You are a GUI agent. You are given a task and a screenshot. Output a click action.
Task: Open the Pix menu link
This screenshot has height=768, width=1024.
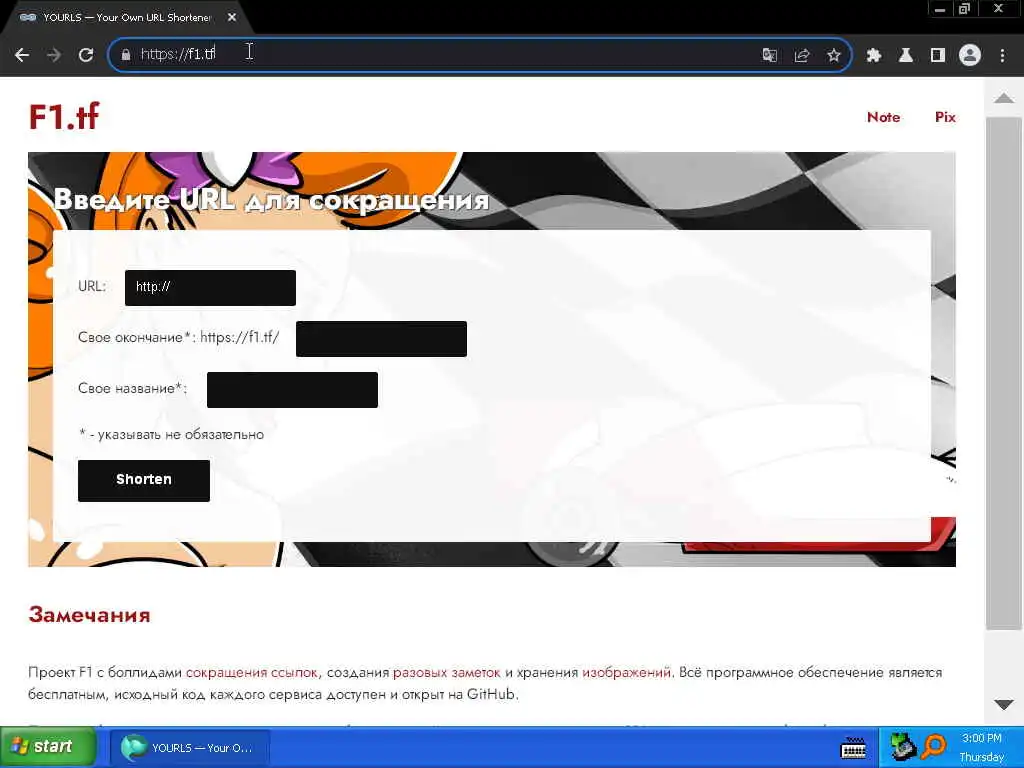(x=945, y=117)
